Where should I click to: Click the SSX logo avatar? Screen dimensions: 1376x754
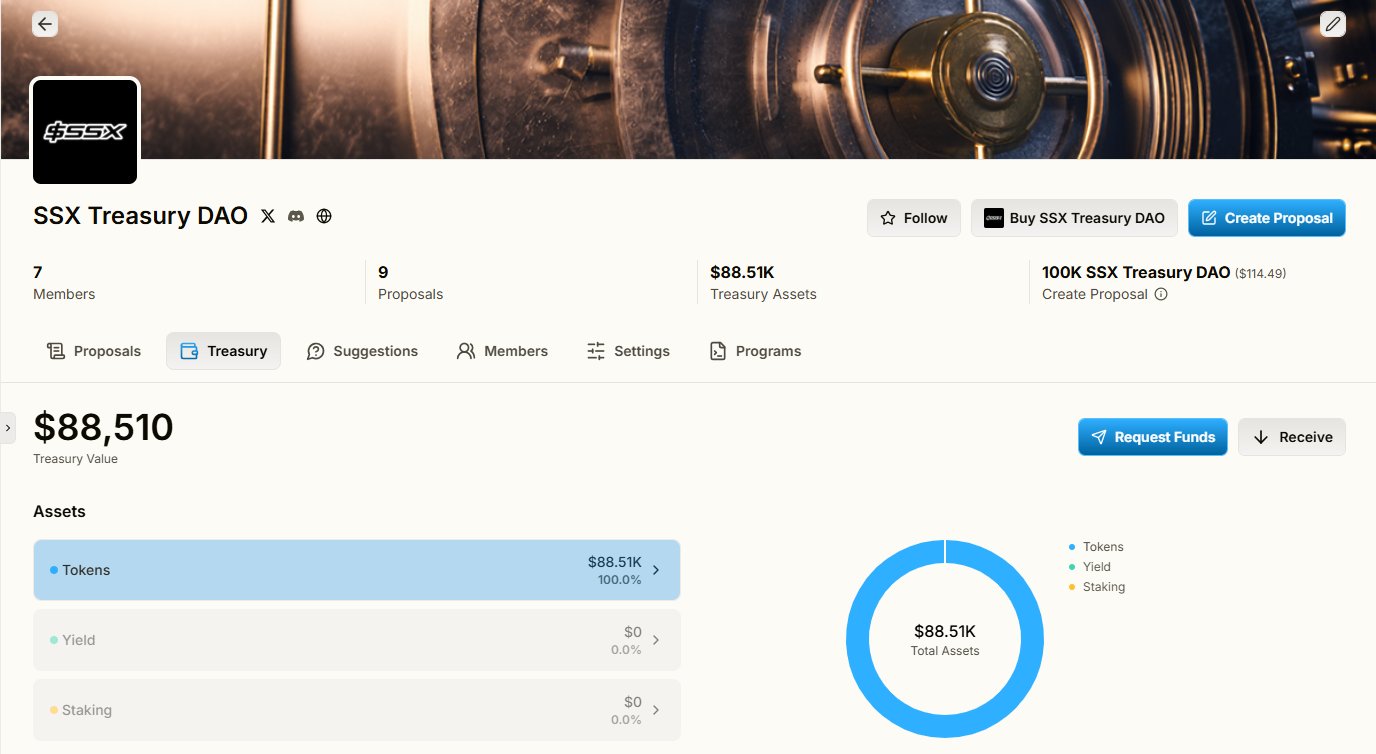pyautogui.click(x=85, y=132)
